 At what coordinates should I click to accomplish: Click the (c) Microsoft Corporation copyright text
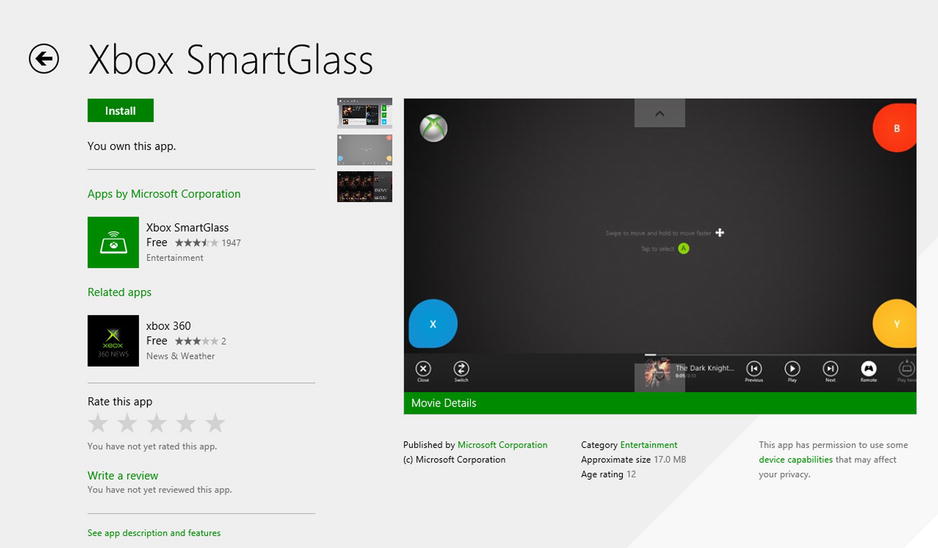pos(454,459)
